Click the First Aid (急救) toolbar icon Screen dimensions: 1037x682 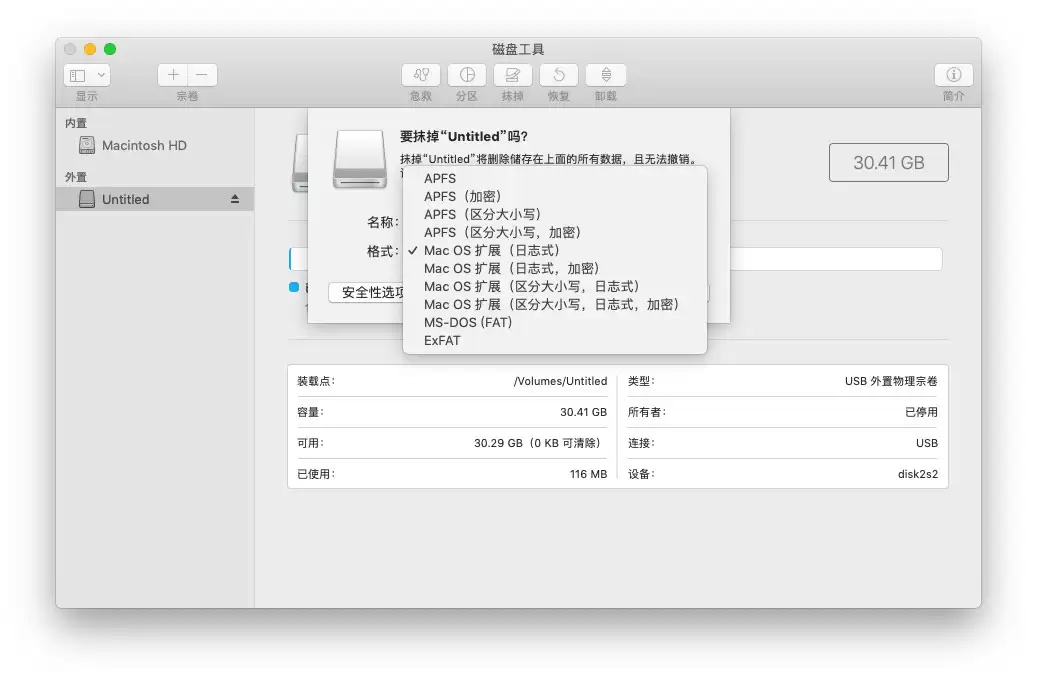tap(421, 75)
